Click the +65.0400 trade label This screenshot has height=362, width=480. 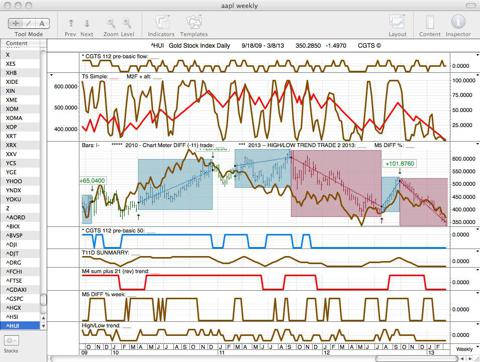[x=93, y=181]
